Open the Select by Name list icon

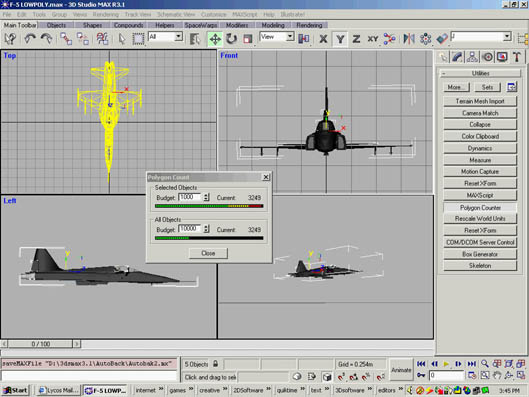(x=195, y=39)
